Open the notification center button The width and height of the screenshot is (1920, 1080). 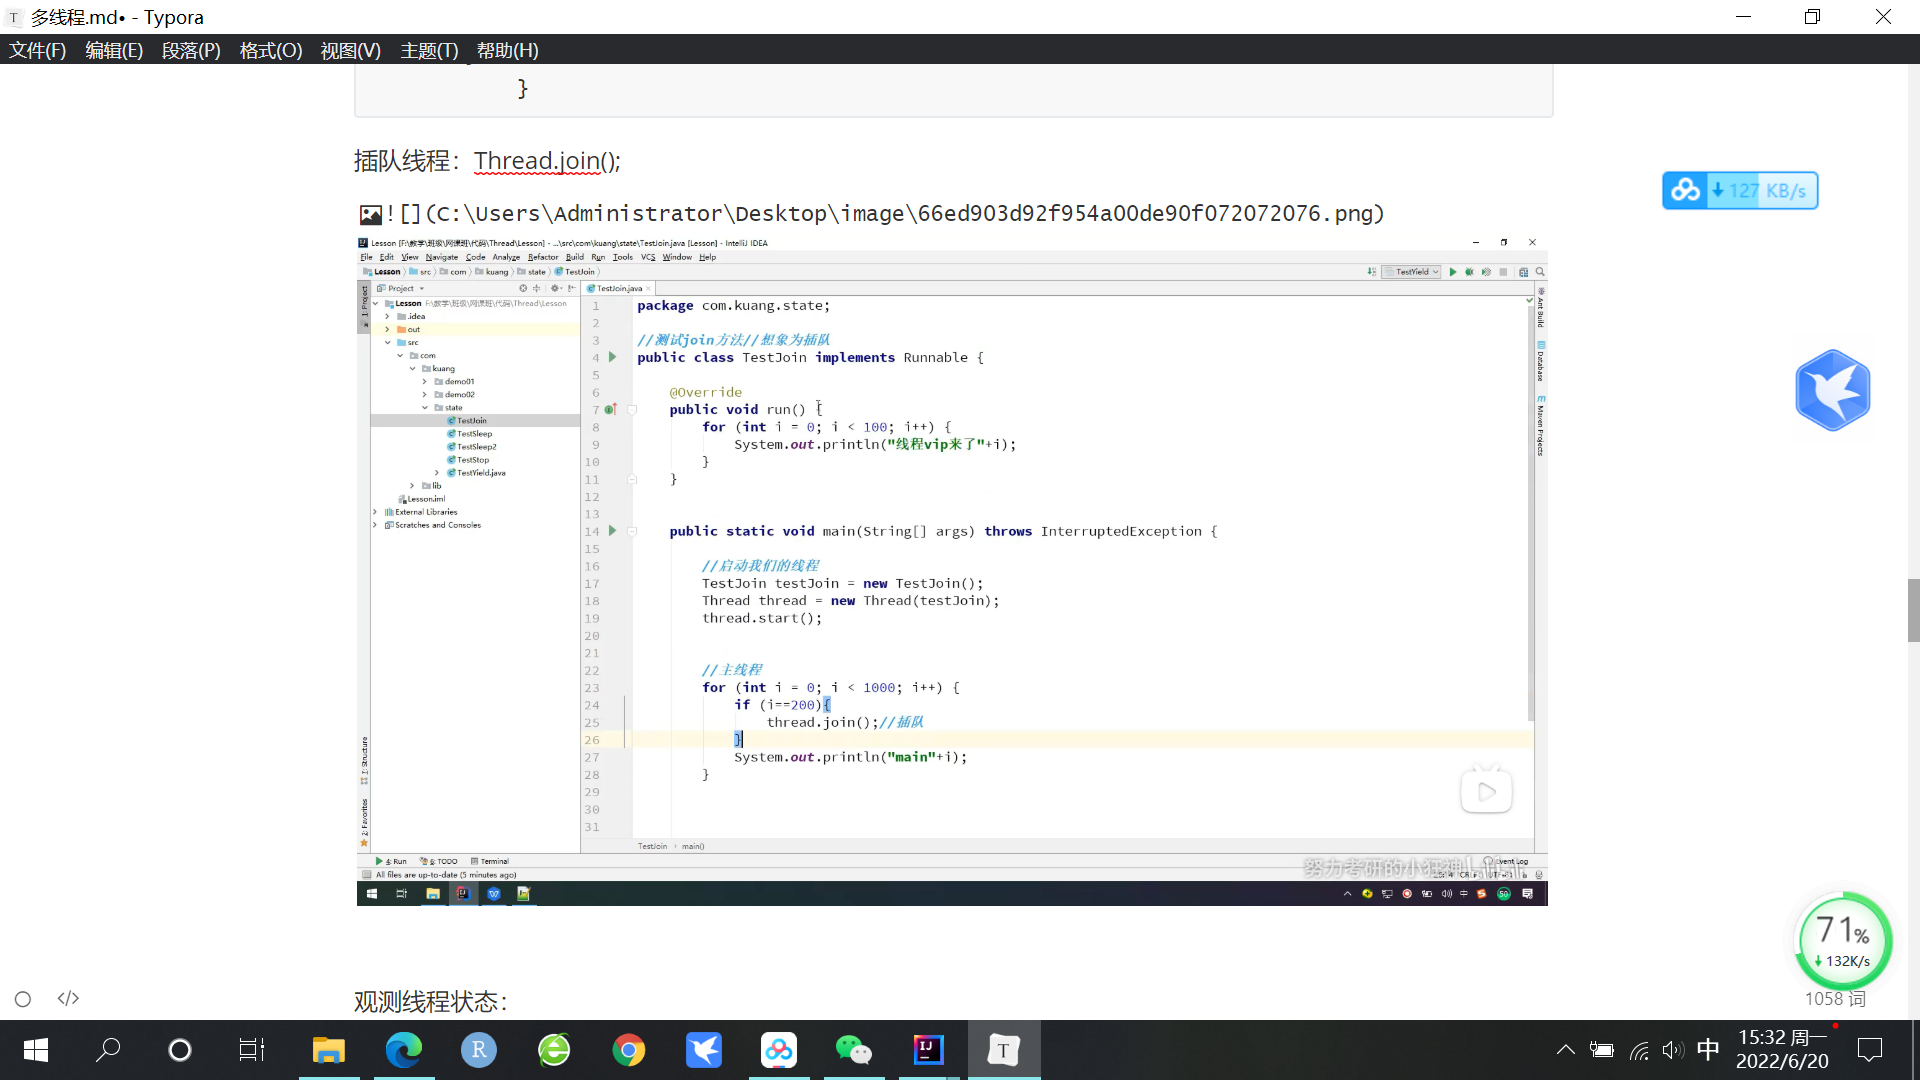coord(1869,1050)
